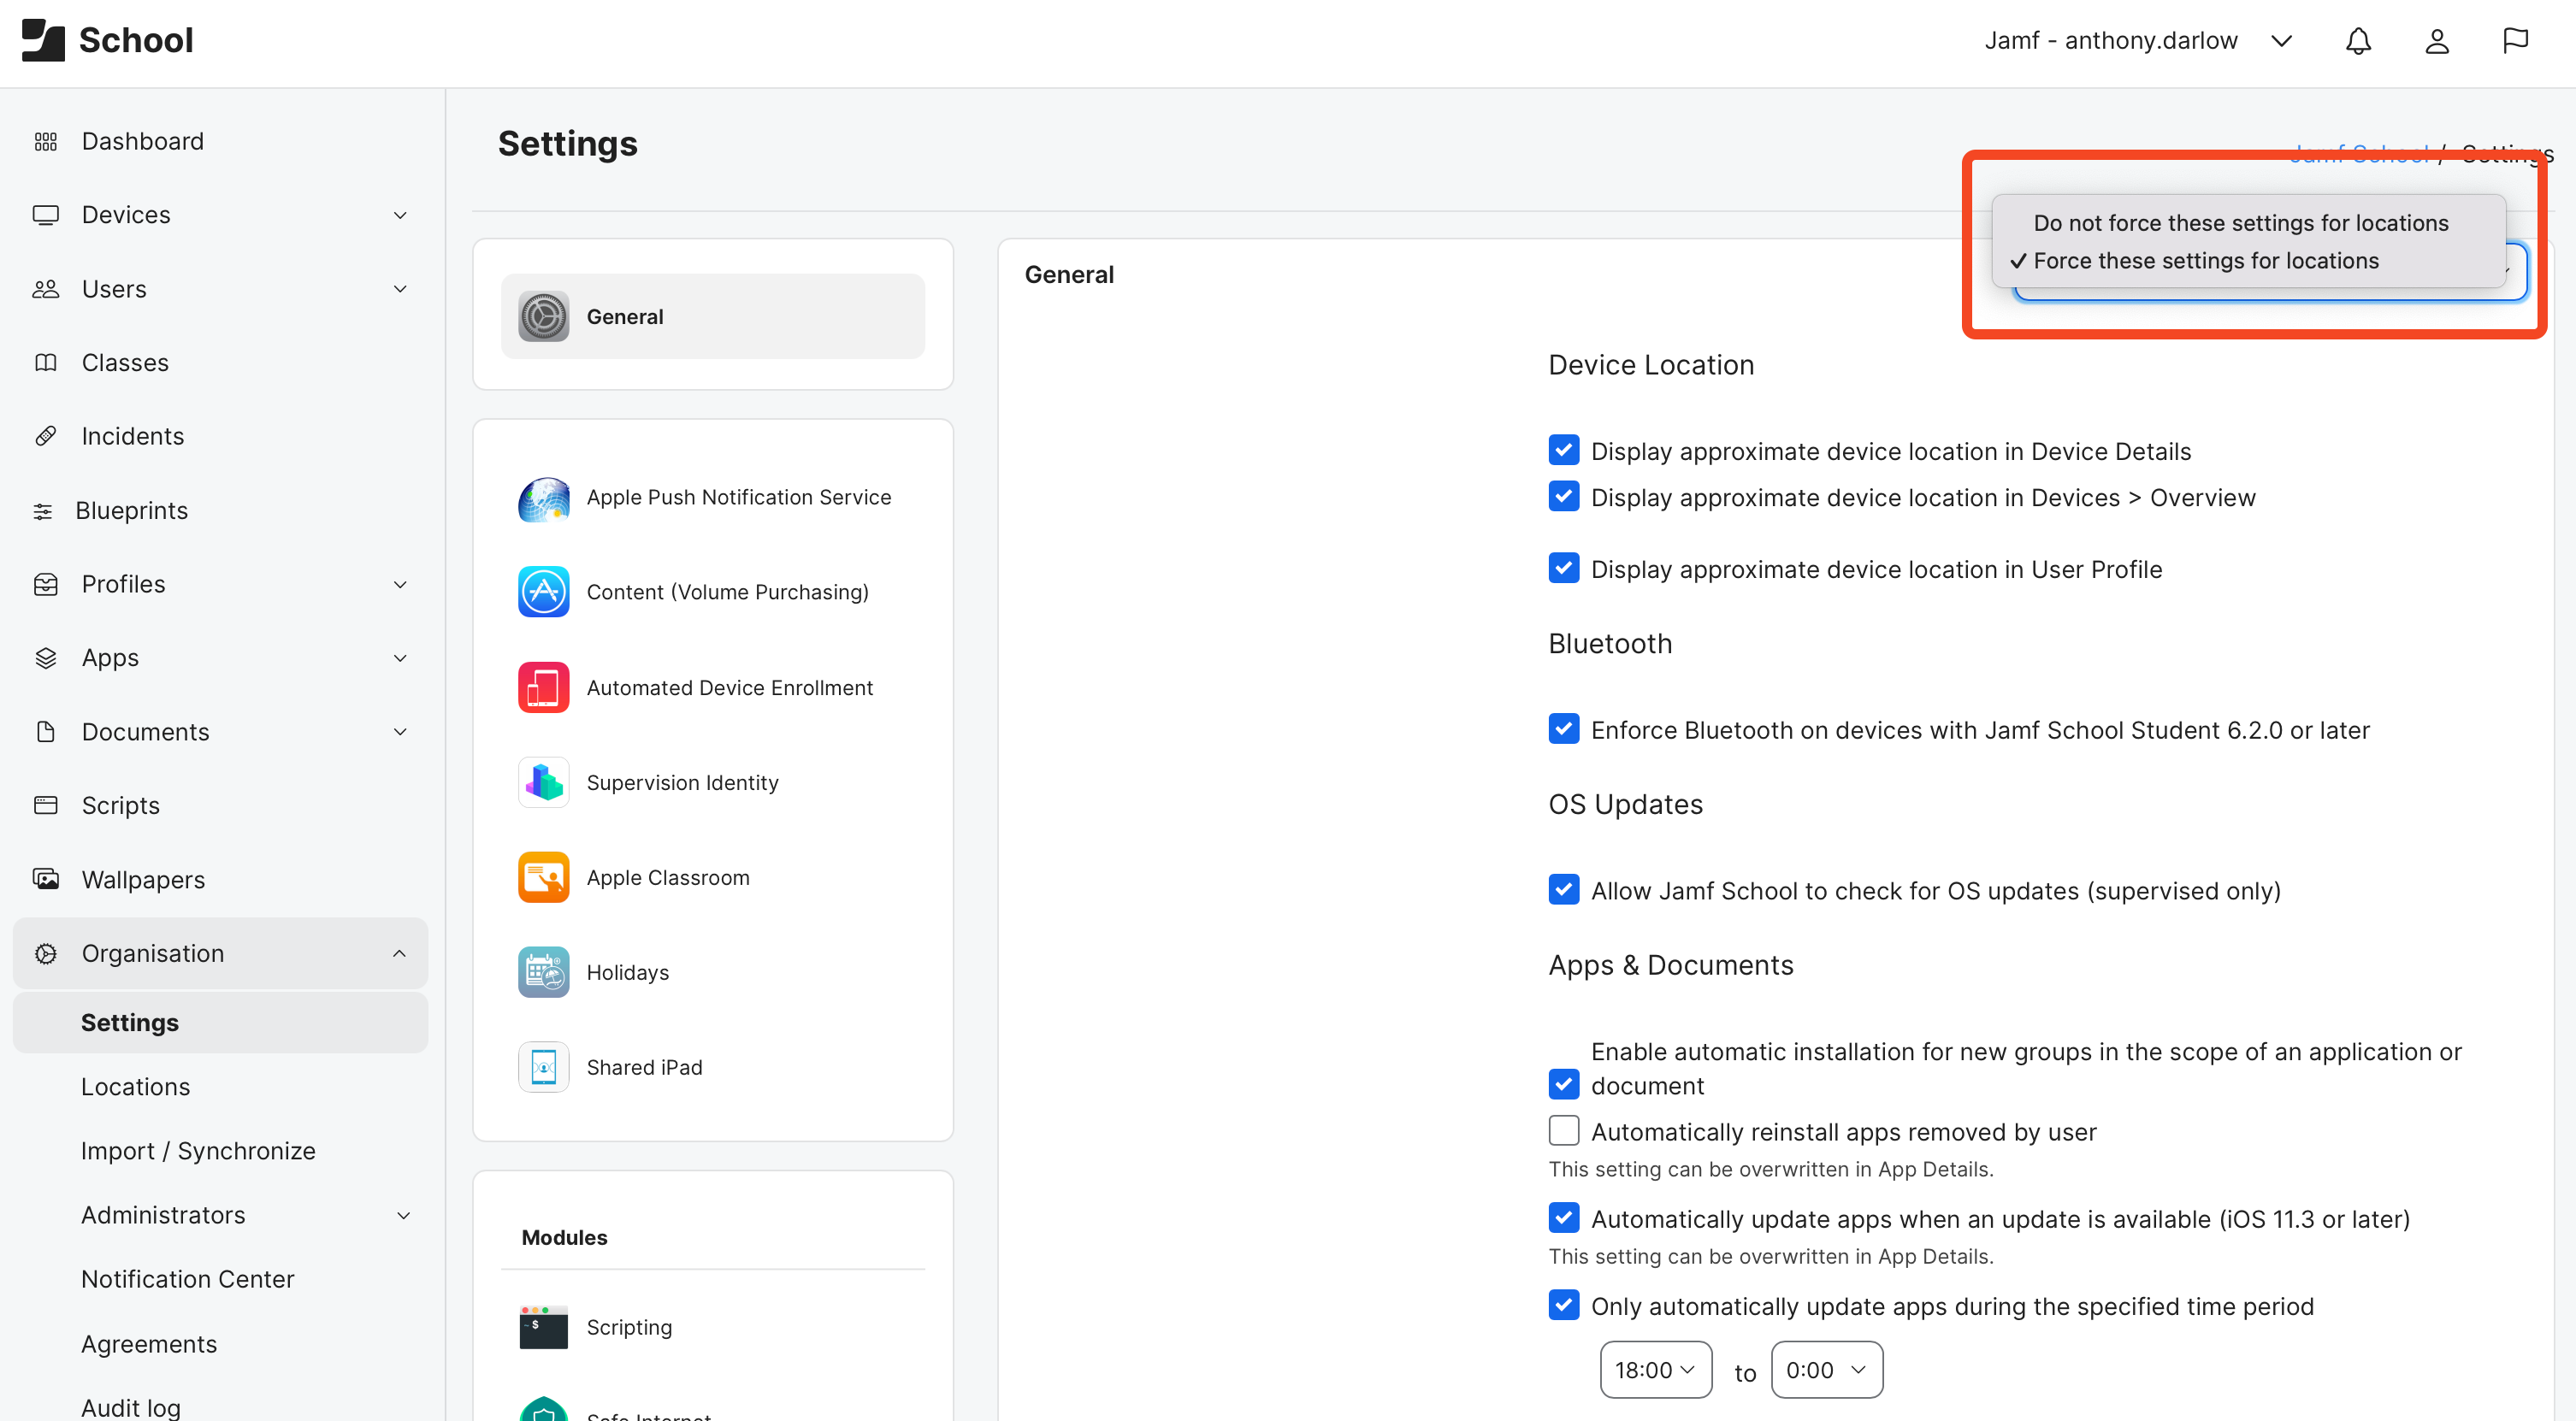This screenshot has width=2576, height=1421.
Task: Open Locations under Organisation
Action: pos(136,1087)
